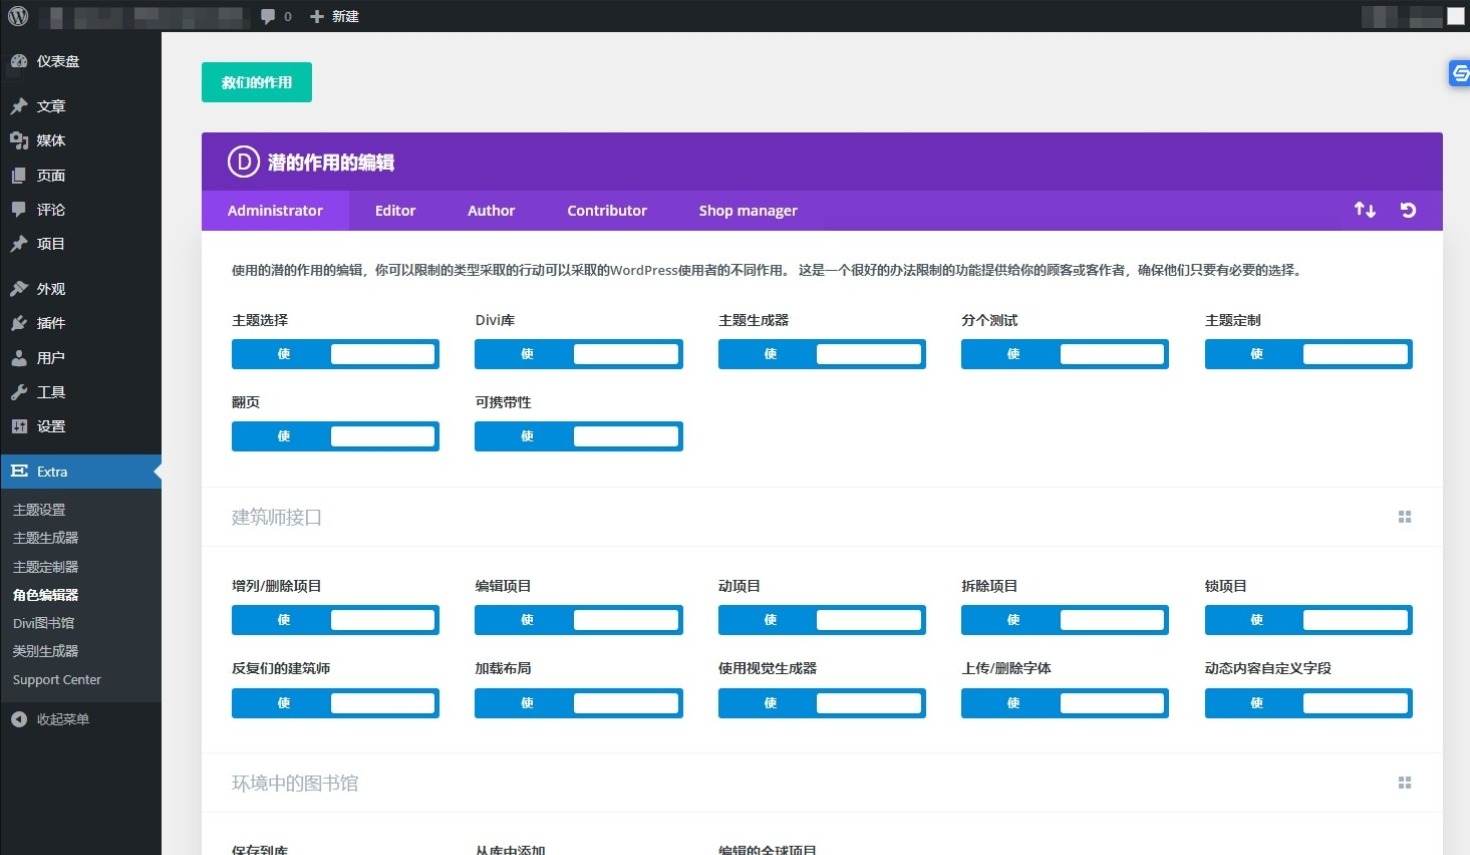Click the reset roles circular arrow icon
This screenshot has width=1470, height=855.
[1408, 210]
